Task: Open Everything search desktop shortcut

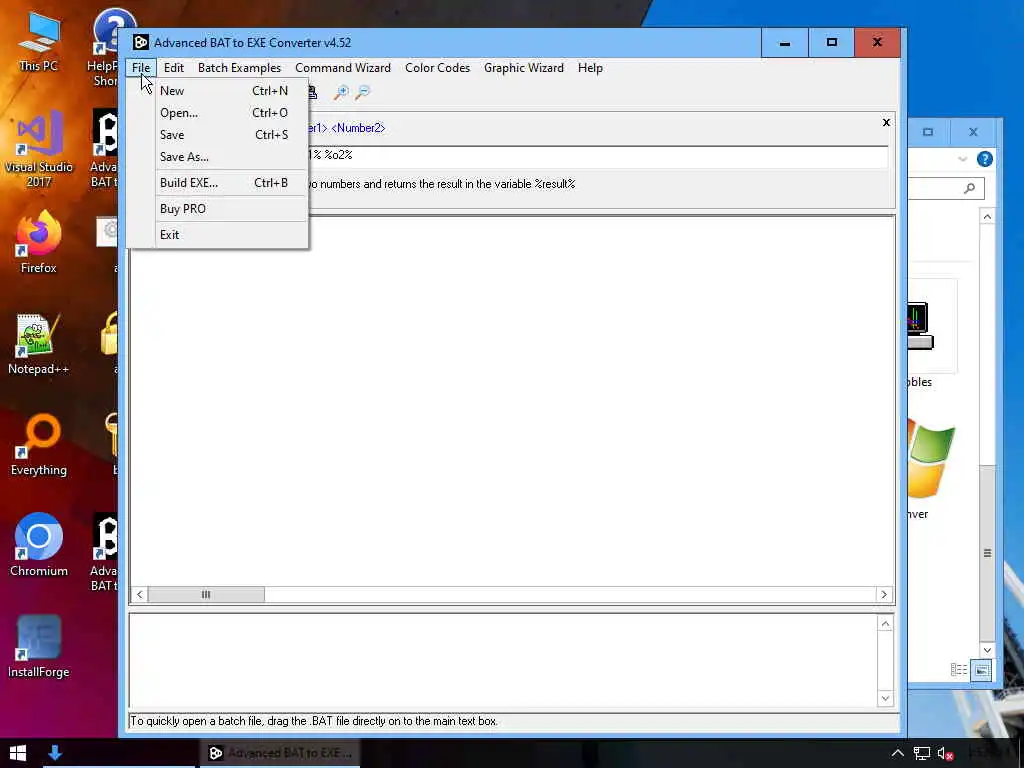Action: tap(39, 445)
